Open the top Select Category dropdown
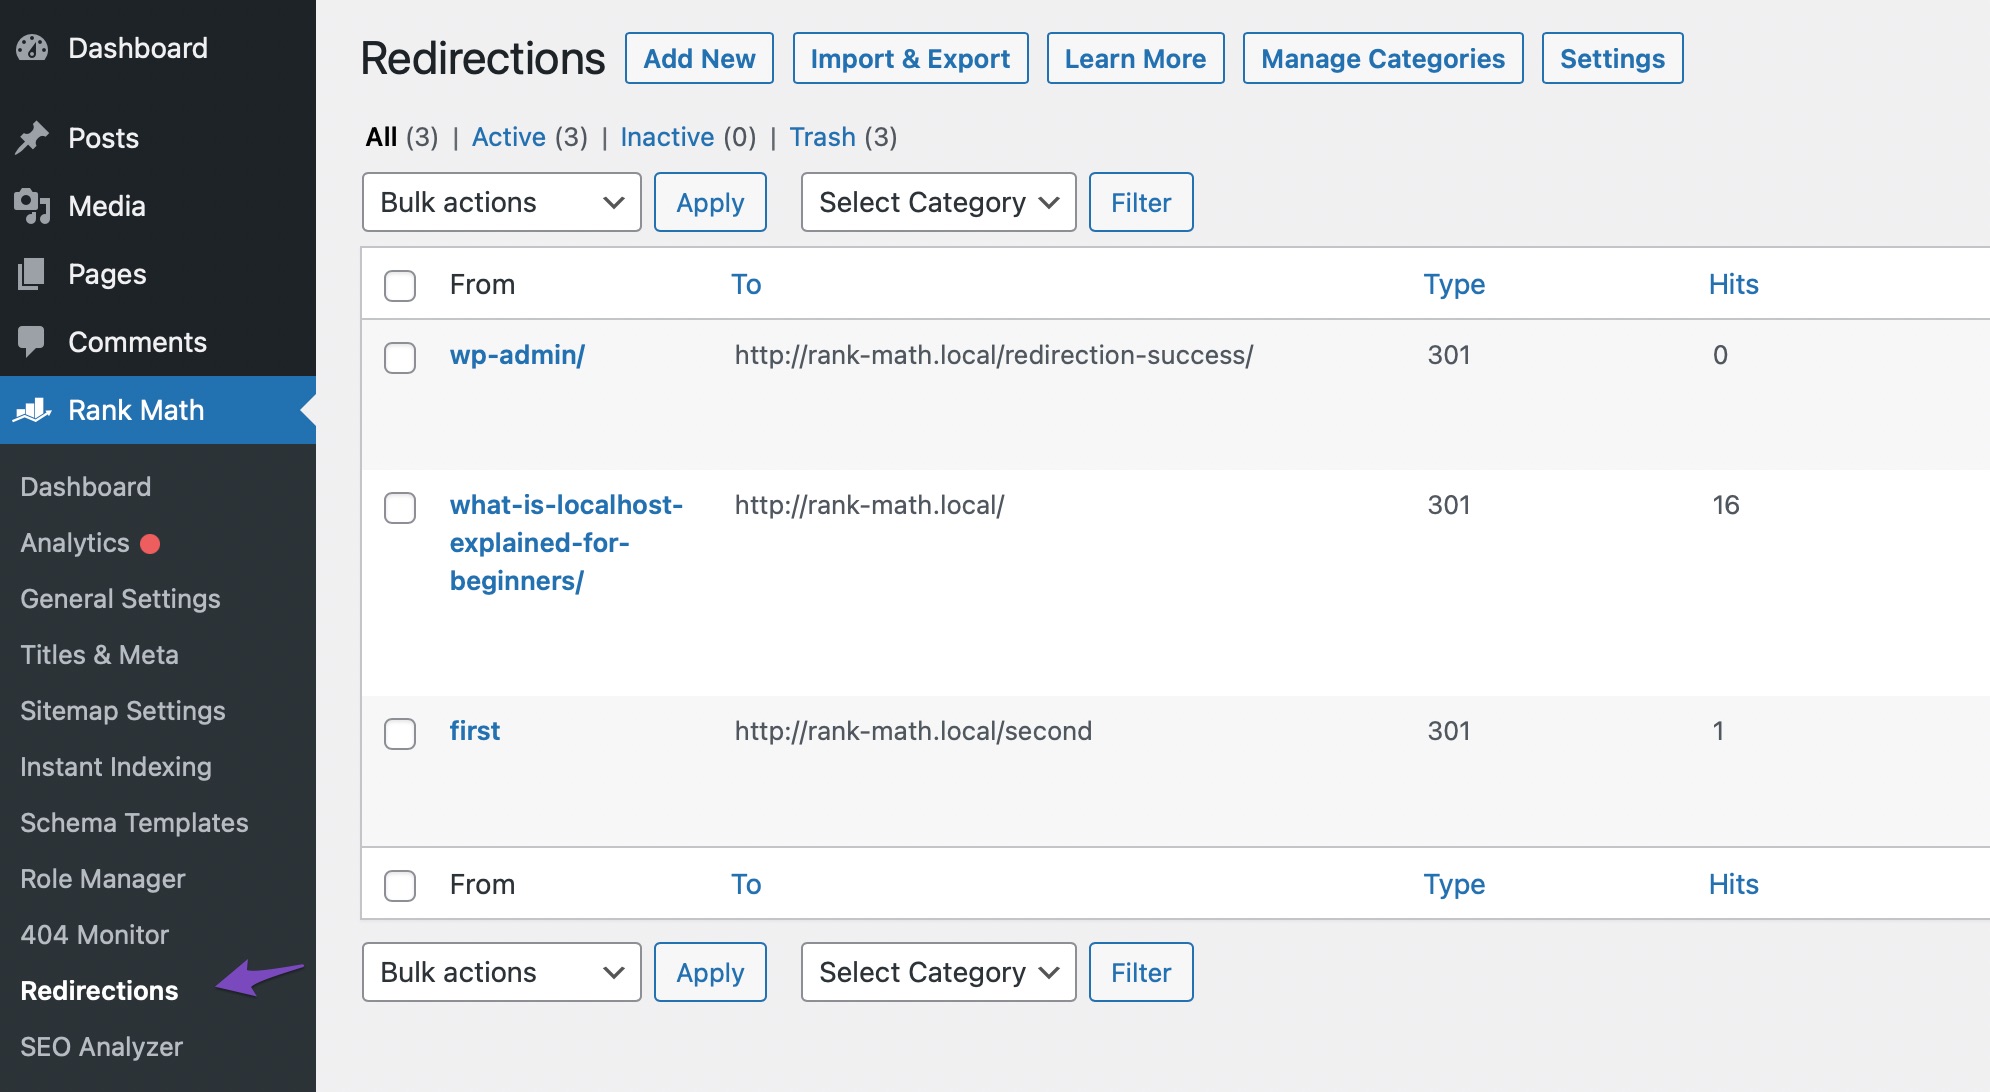This screenshot has width=1990, height=1092. point(939,202)
